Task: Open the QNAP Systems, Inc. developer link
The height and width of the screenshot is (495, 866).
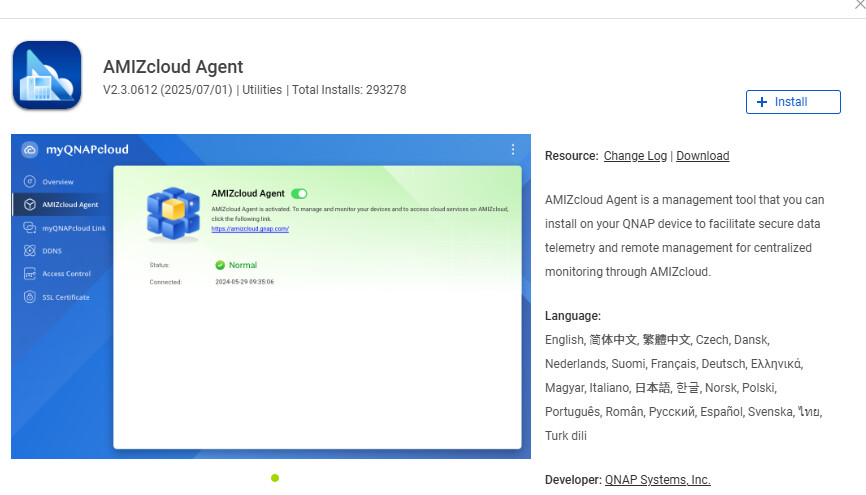Action: [x=657, y=480]
